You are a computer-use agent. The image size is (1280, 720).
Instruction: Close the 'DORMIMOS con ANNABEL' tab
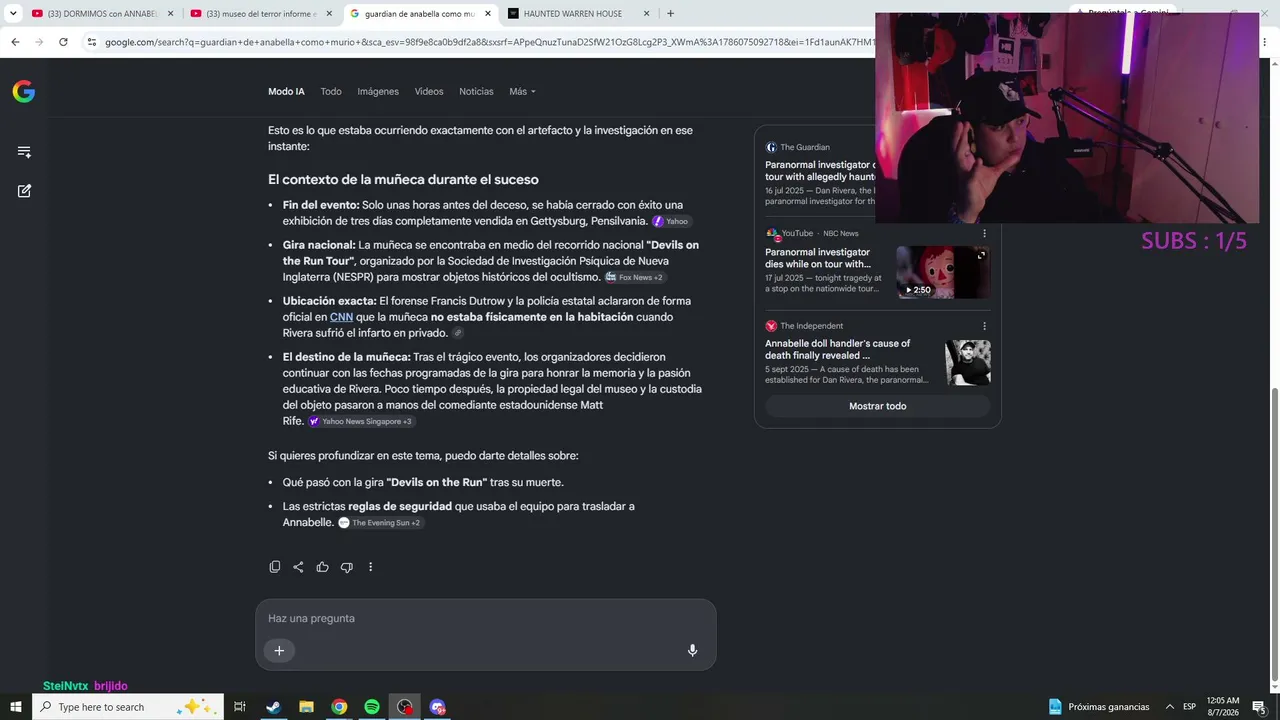tap(170, 14)
